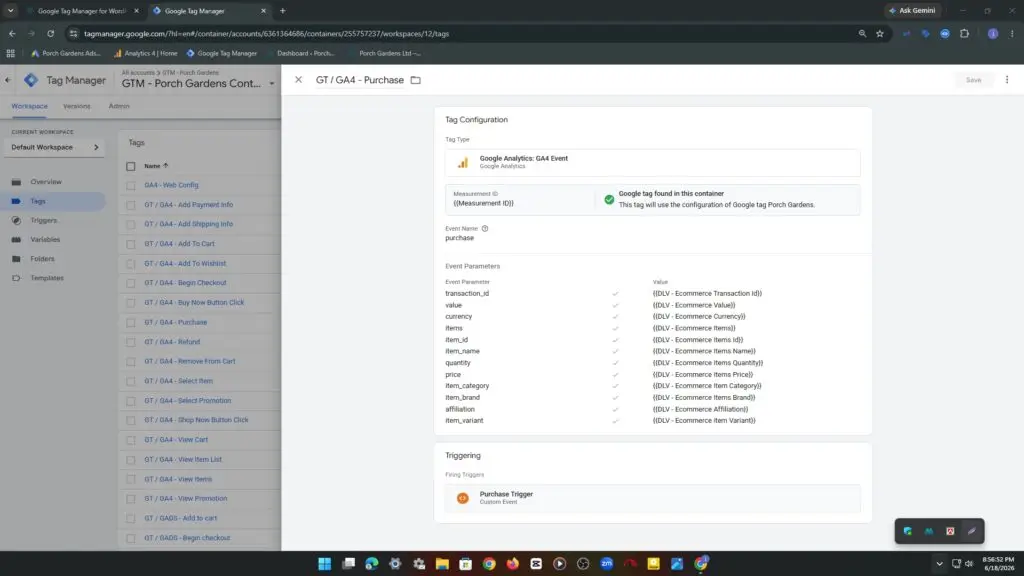
Task: Open the Purchase Trigger firing trigger
Action: point(652,498)
